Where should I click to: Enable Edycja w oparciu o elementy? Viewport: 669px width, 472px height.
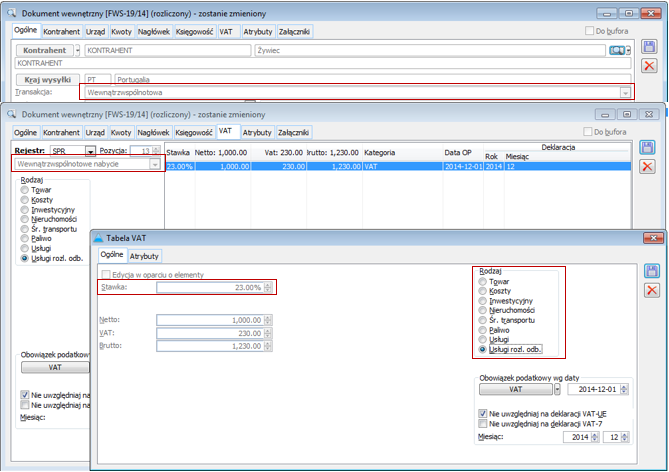[106, 274]
